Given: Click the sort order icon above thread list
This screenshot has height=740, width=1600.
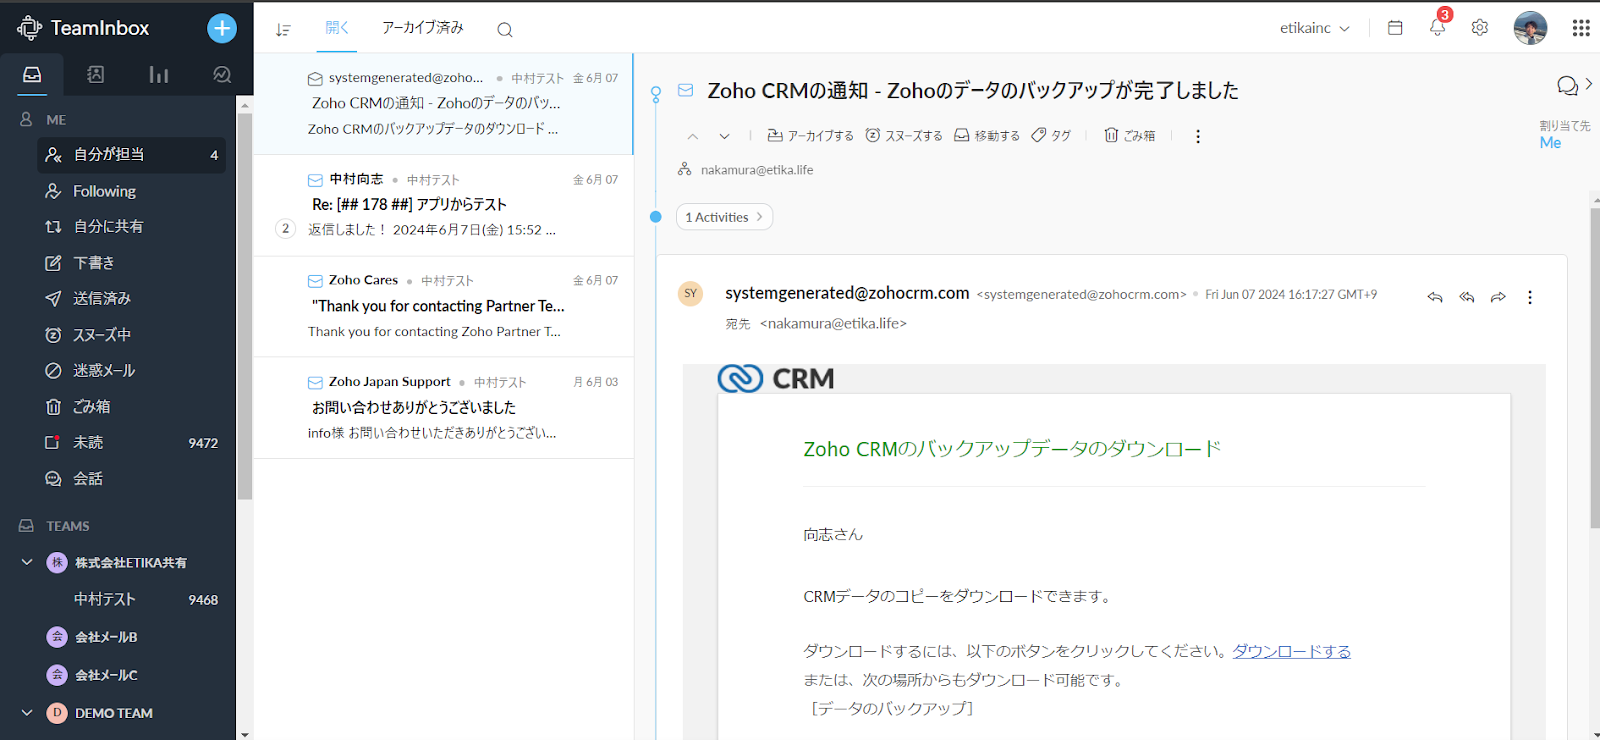Looking at the screenshot, I should (283, 30).
